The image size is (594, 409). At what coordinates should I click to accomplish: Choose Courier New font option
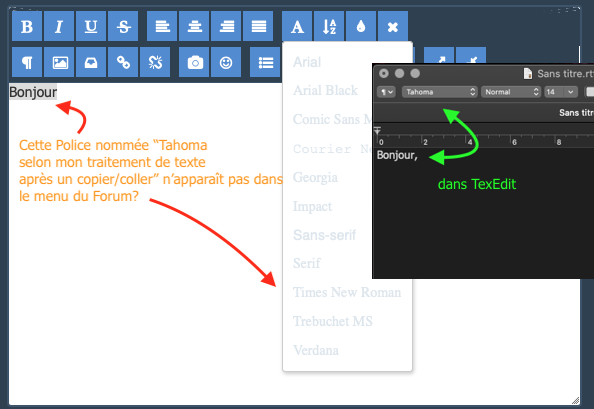pyautogui.click(x=332, y=148)
